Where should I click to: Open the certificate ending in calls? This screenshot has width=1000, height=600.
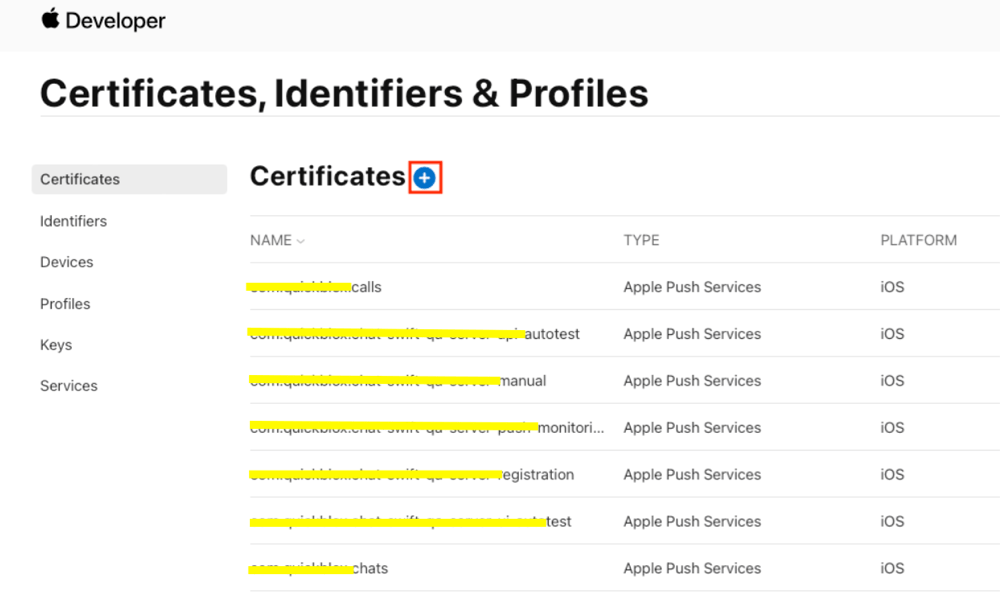pos(316,287)
